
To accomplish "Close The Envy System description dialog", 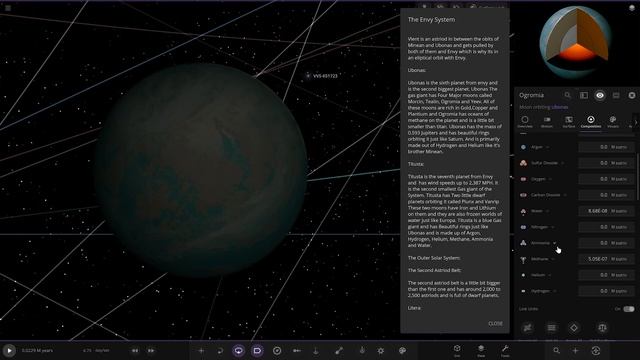I will [x=496, y=323].
